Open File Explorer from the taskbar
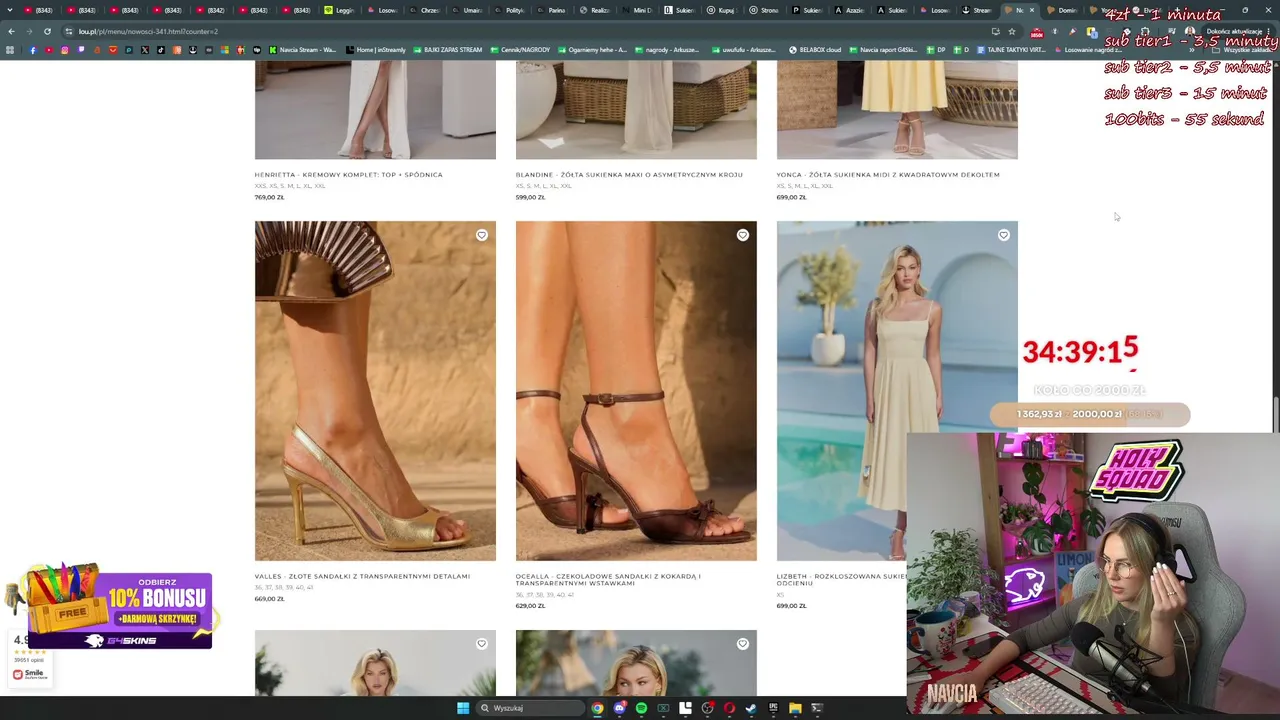 coord(795,708)
